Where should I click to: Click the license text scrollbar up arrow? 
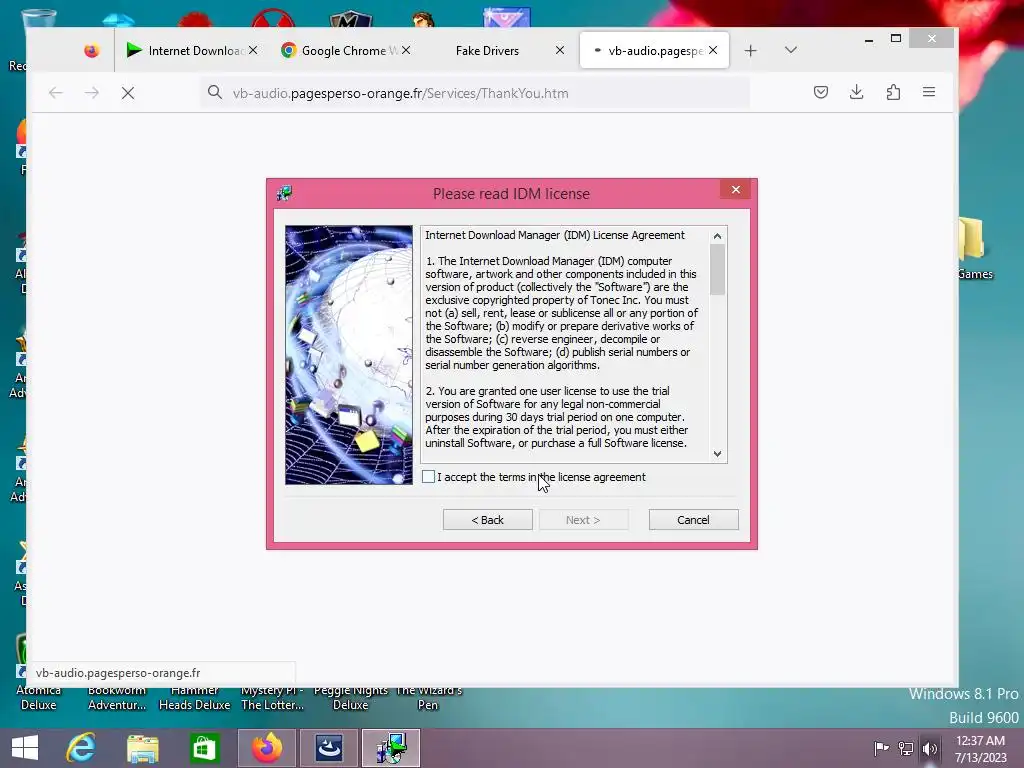(718, 236)
